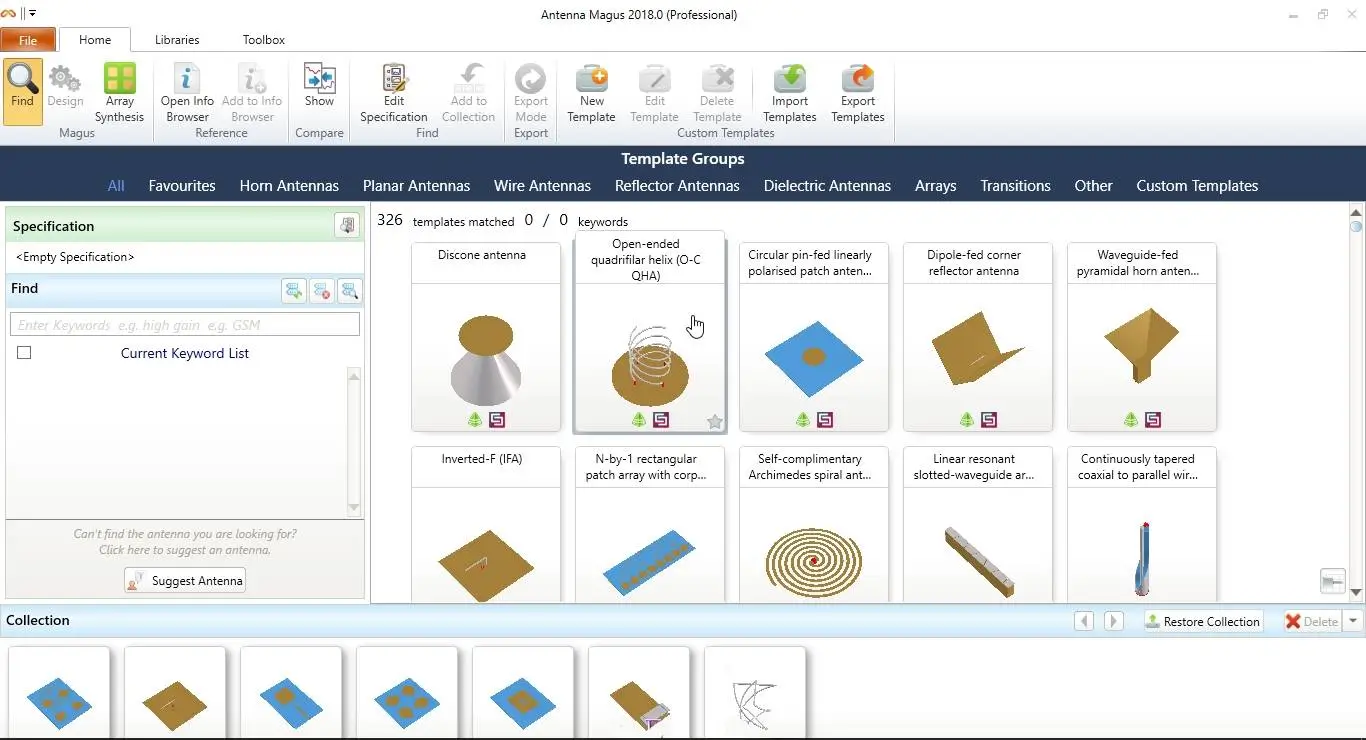Select Continuously tapered coaxial transition template

(x=1142, y=524)
